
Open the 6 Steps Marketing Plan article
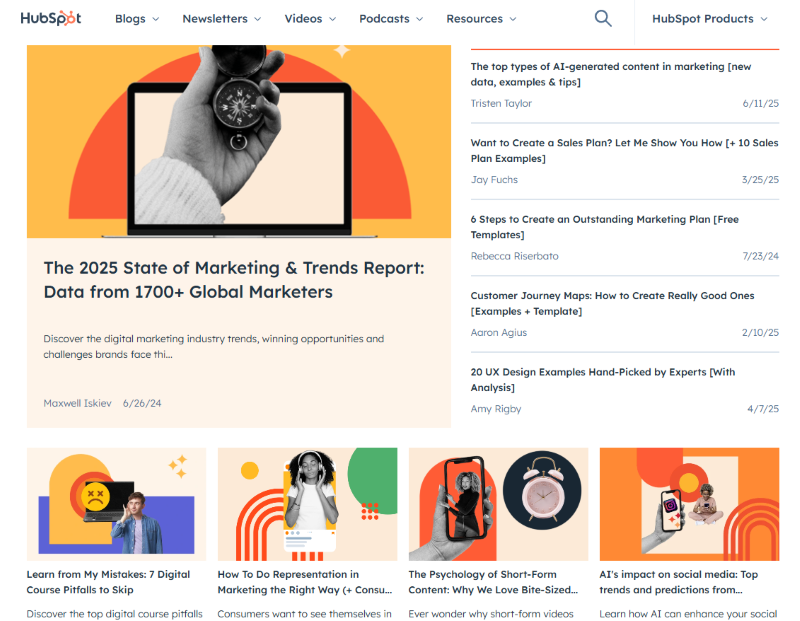(x=604, y=227)
